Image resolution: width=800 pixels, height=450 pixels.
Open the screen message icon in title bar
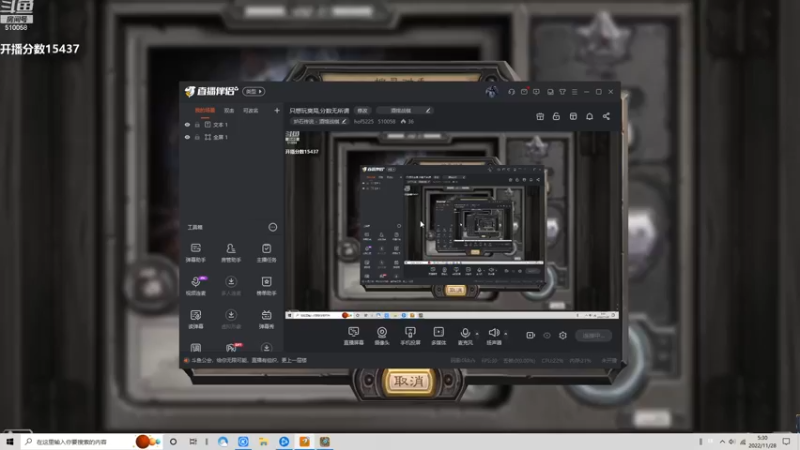536,92
